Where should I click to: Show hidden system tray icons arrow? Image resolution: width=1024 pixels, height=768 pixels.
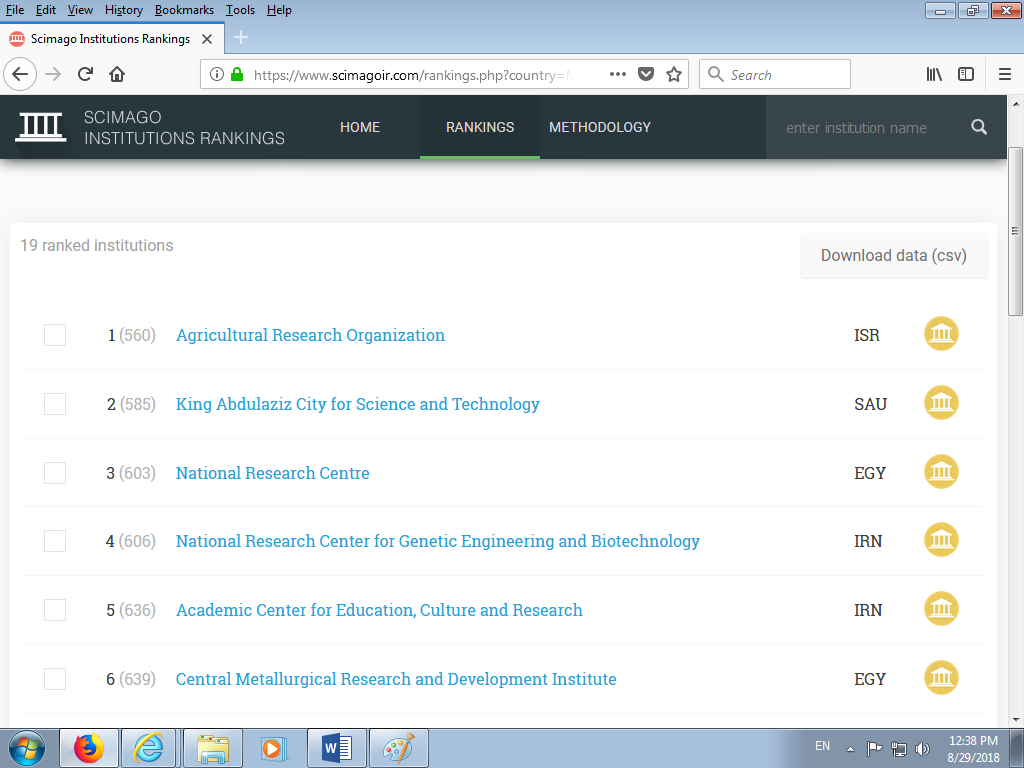[850, 748]
